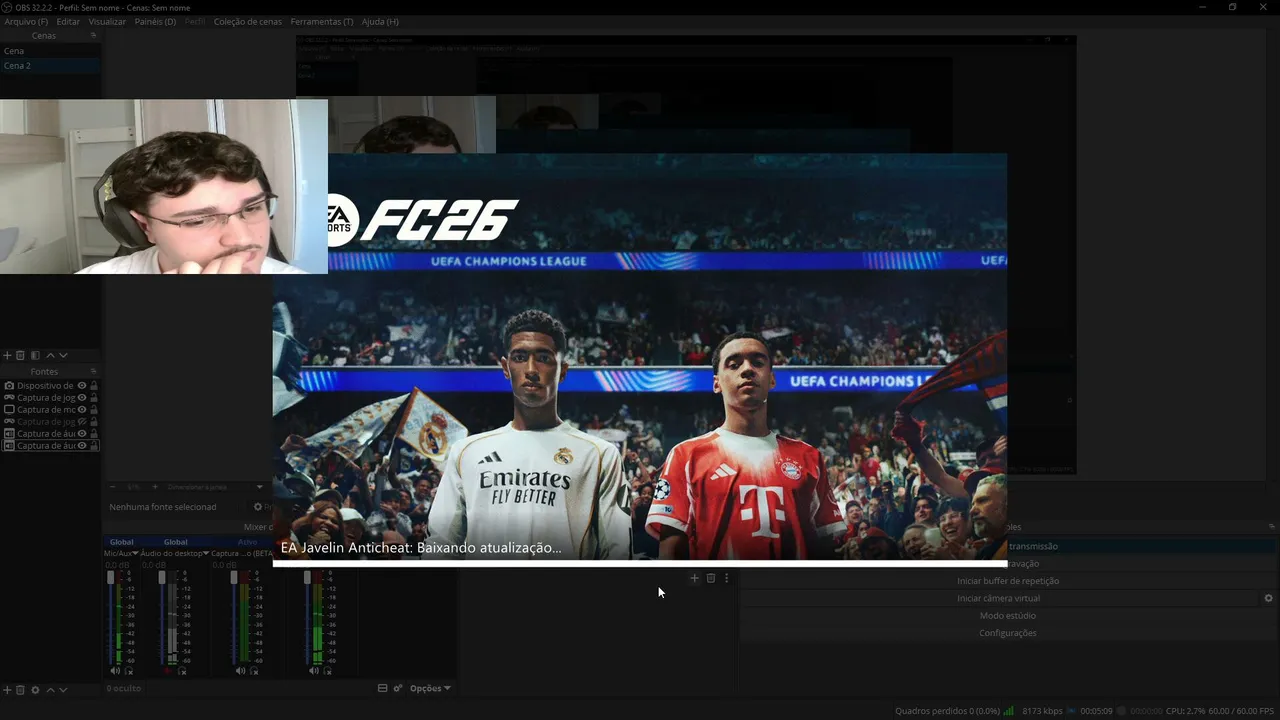Open advanced audio properties gears icon

point(398,688)
